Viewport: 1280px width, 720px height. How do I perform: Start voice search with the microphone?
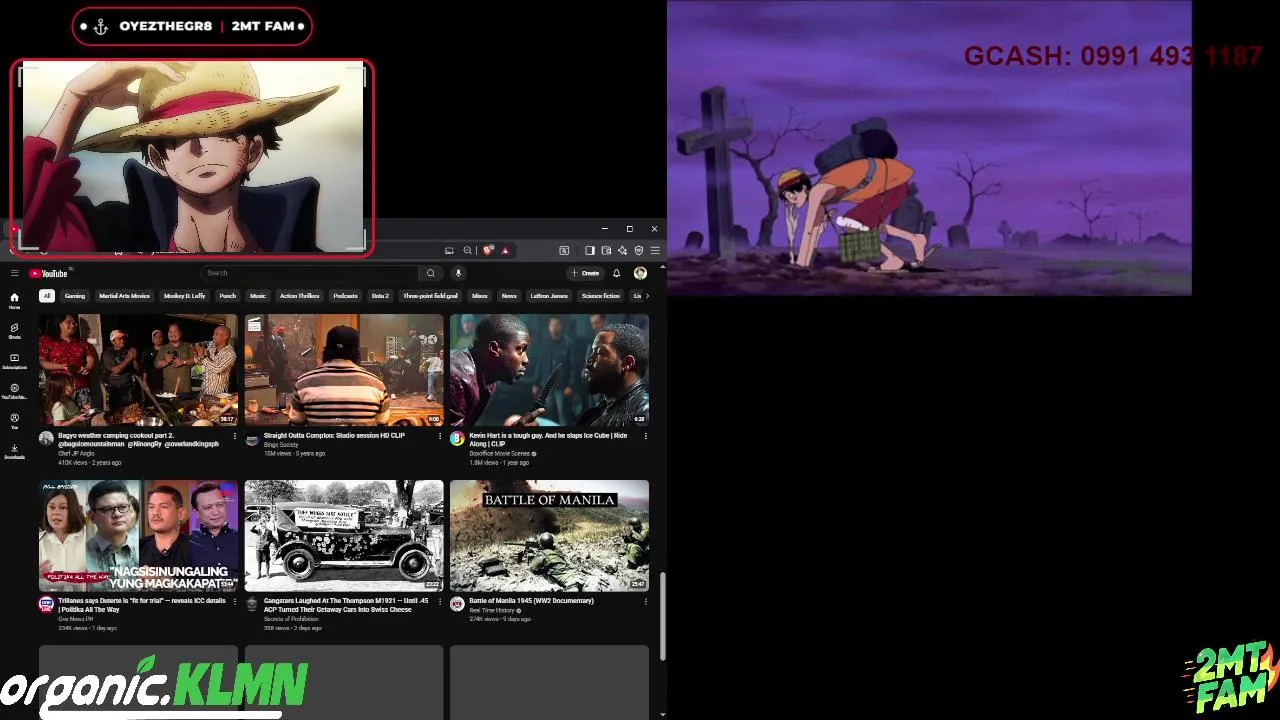pos(458,273)
